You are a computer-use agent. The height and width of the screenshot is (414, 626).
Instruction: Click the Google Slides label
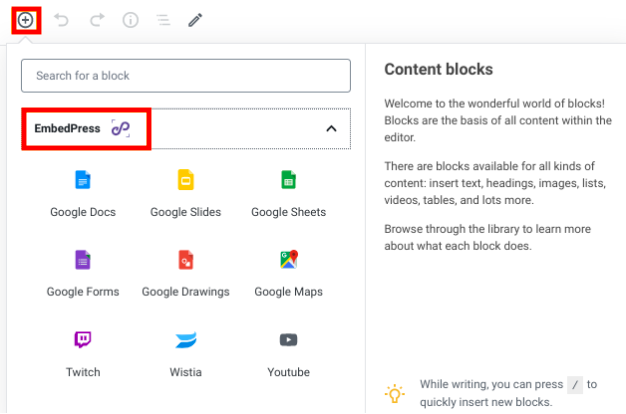(x=186, y=212)
